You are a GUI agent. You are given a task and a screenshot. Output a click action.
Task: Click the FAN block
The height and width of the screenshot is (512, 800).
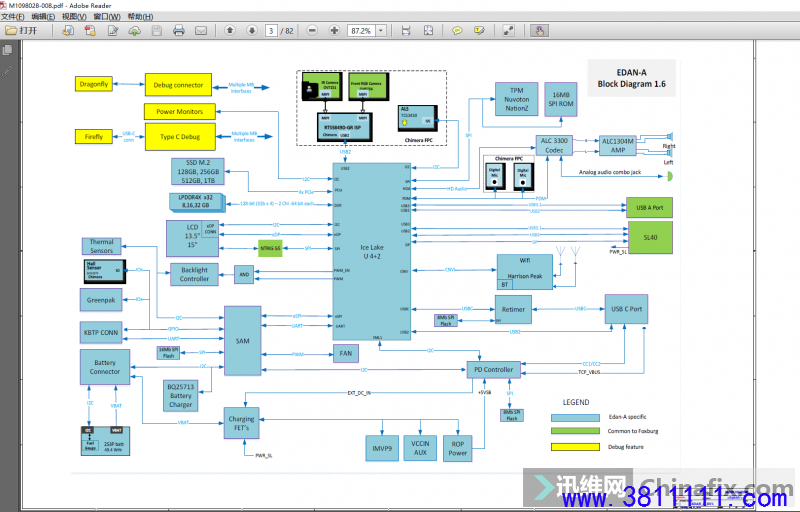(x=345, y=353)
